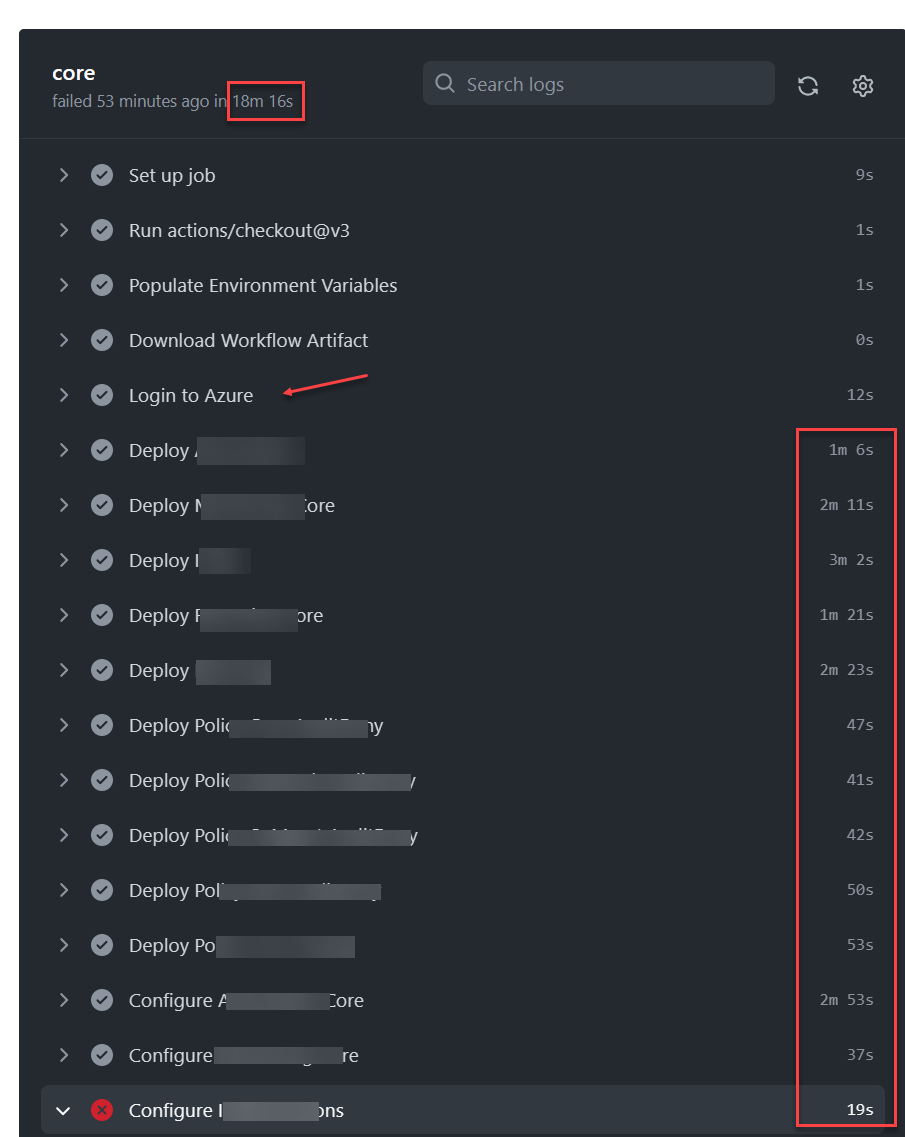Image resolution: width=905 pixels, height=1137 pixels.
Task: Select the Download Workflow Artifact step
Action: click(248, 339)
